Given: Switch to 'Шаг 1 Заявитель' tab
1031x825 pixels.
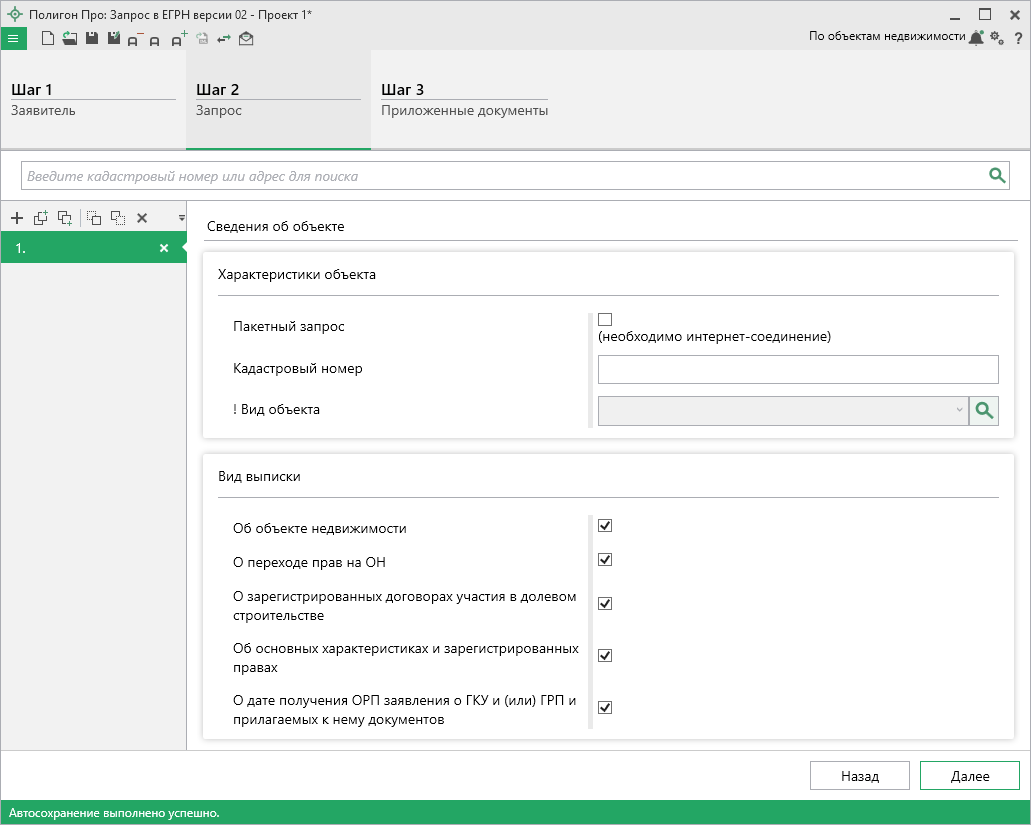Looking at the screenshot, I should click(93, 100).
